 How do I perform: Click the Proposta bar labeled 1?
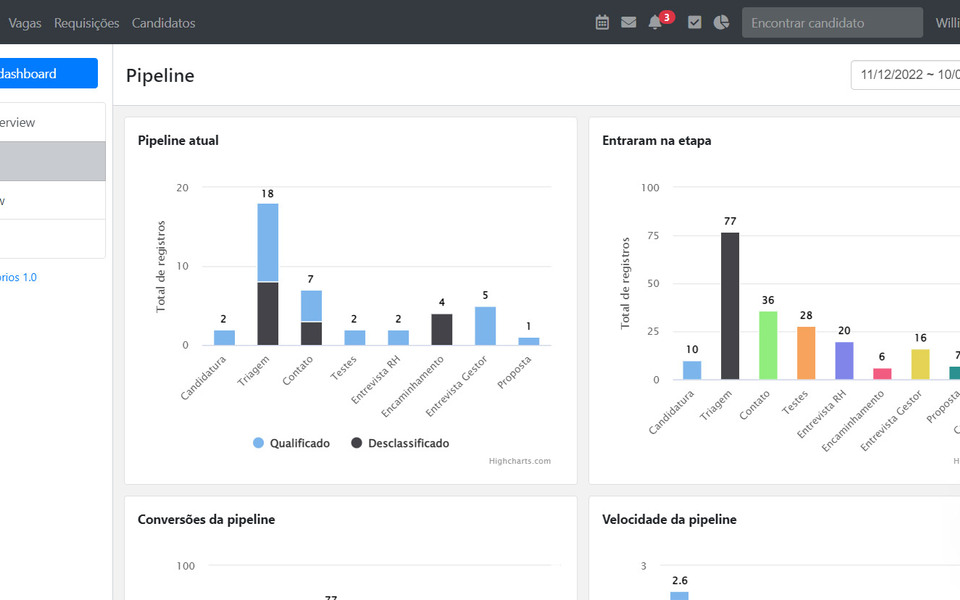point(528,341)
